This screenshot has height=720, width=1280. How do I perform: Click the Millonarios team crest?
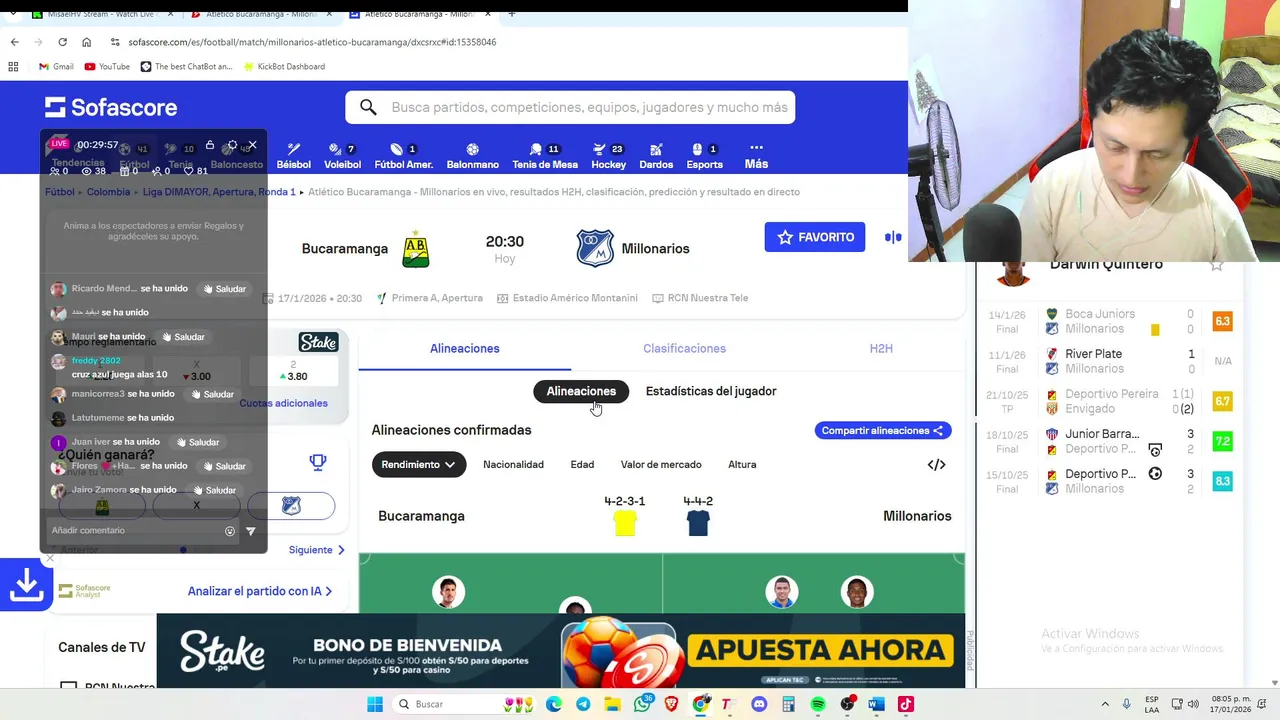point(595,248)
